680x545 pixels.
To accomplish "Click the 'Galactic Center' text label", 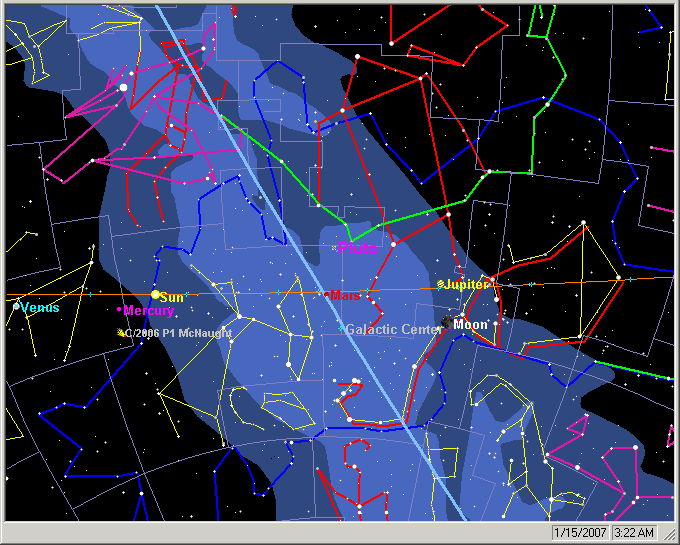I will point(393,330).
